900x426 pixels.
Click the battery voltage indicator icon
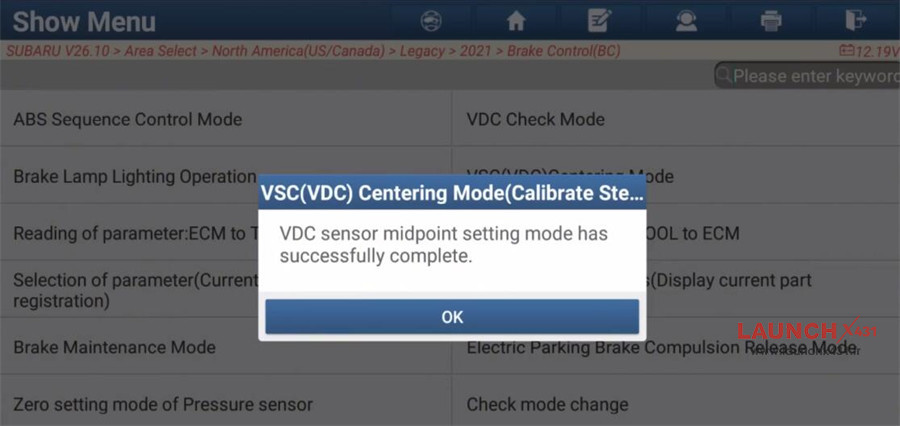click(x=847, y=50)
